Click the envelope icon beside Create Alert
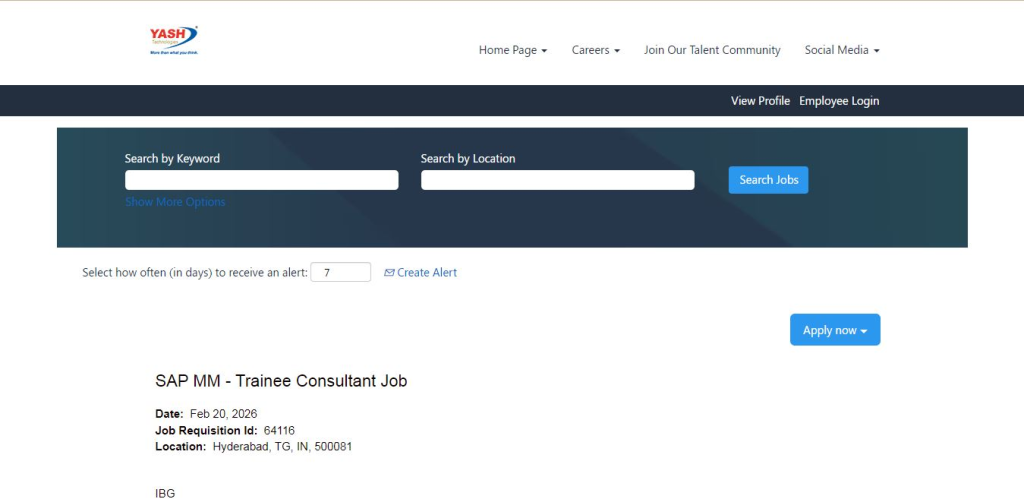The height and width of the screenshot is (499, 1024). 389,273
